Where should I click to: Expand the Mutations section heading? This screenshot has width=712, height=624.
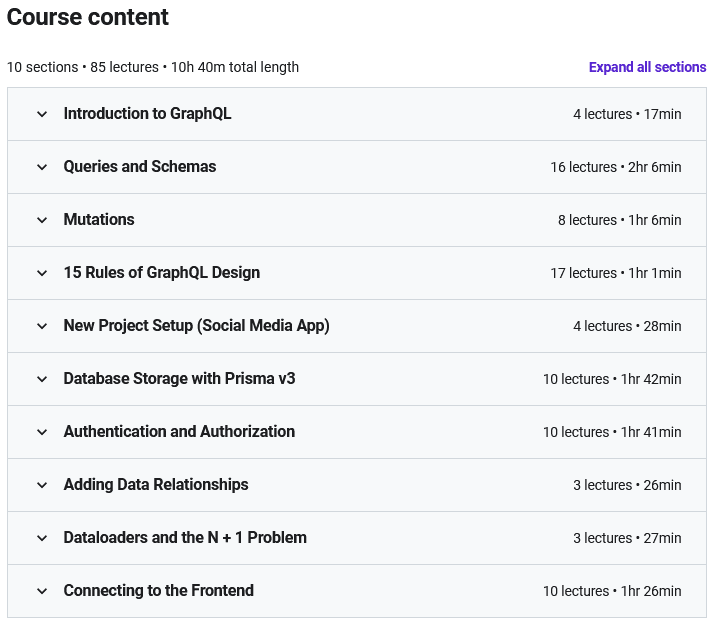99,220
